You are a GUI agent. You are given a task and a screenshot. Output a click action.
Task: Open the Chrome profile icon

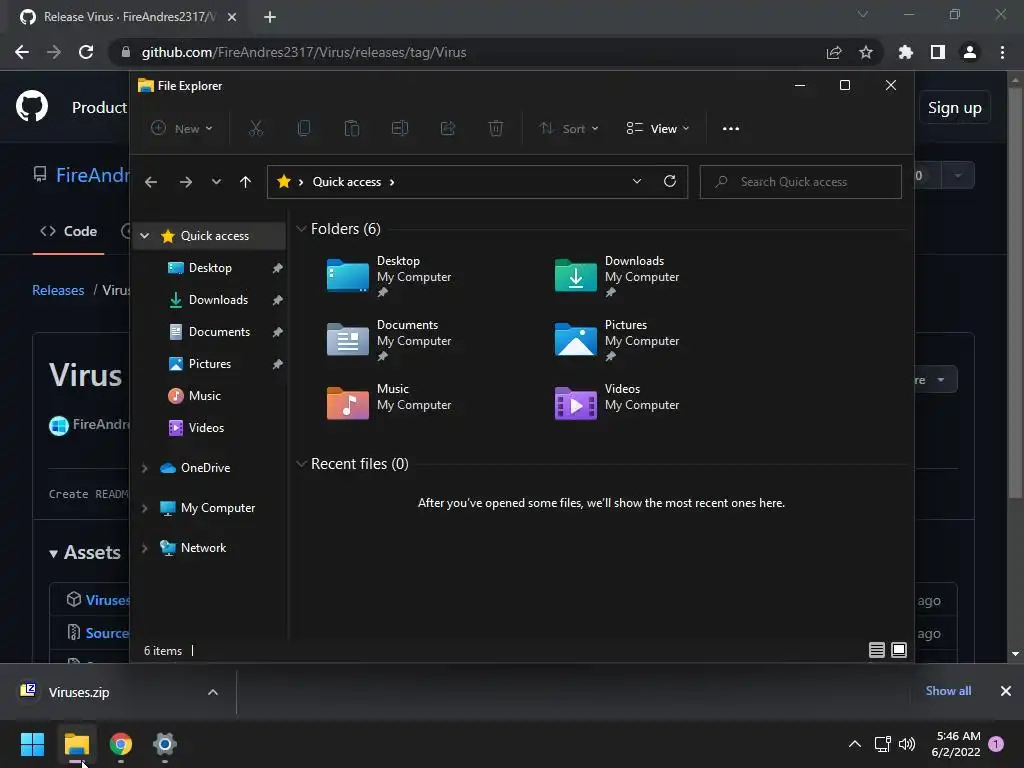pos(970,52)
